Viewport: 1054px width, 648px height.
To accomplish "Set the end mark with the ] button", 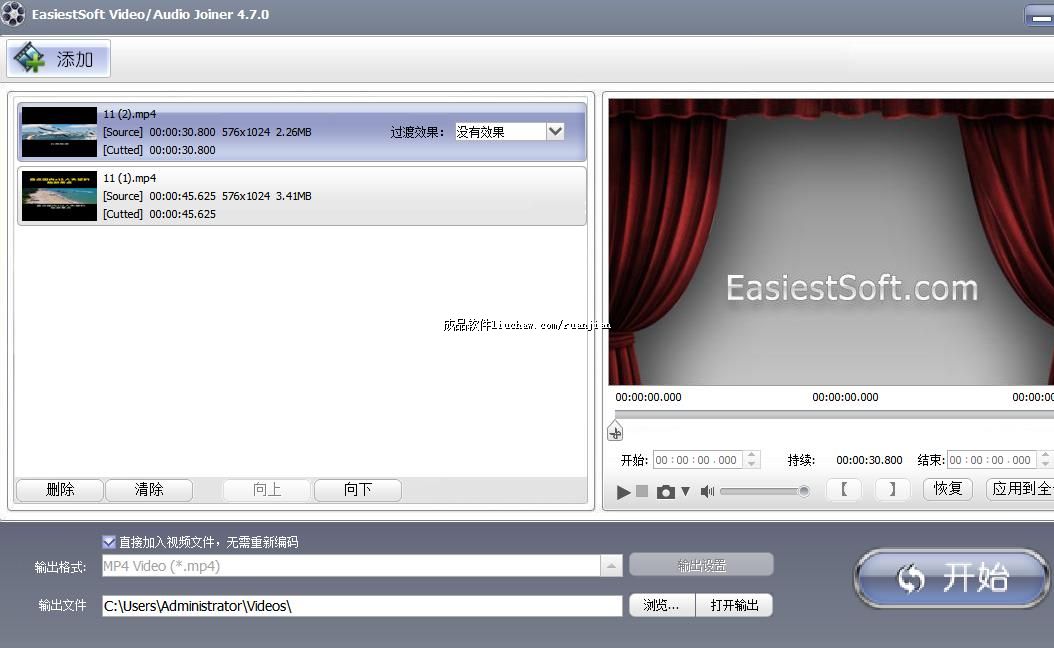I will coord(892,489).
